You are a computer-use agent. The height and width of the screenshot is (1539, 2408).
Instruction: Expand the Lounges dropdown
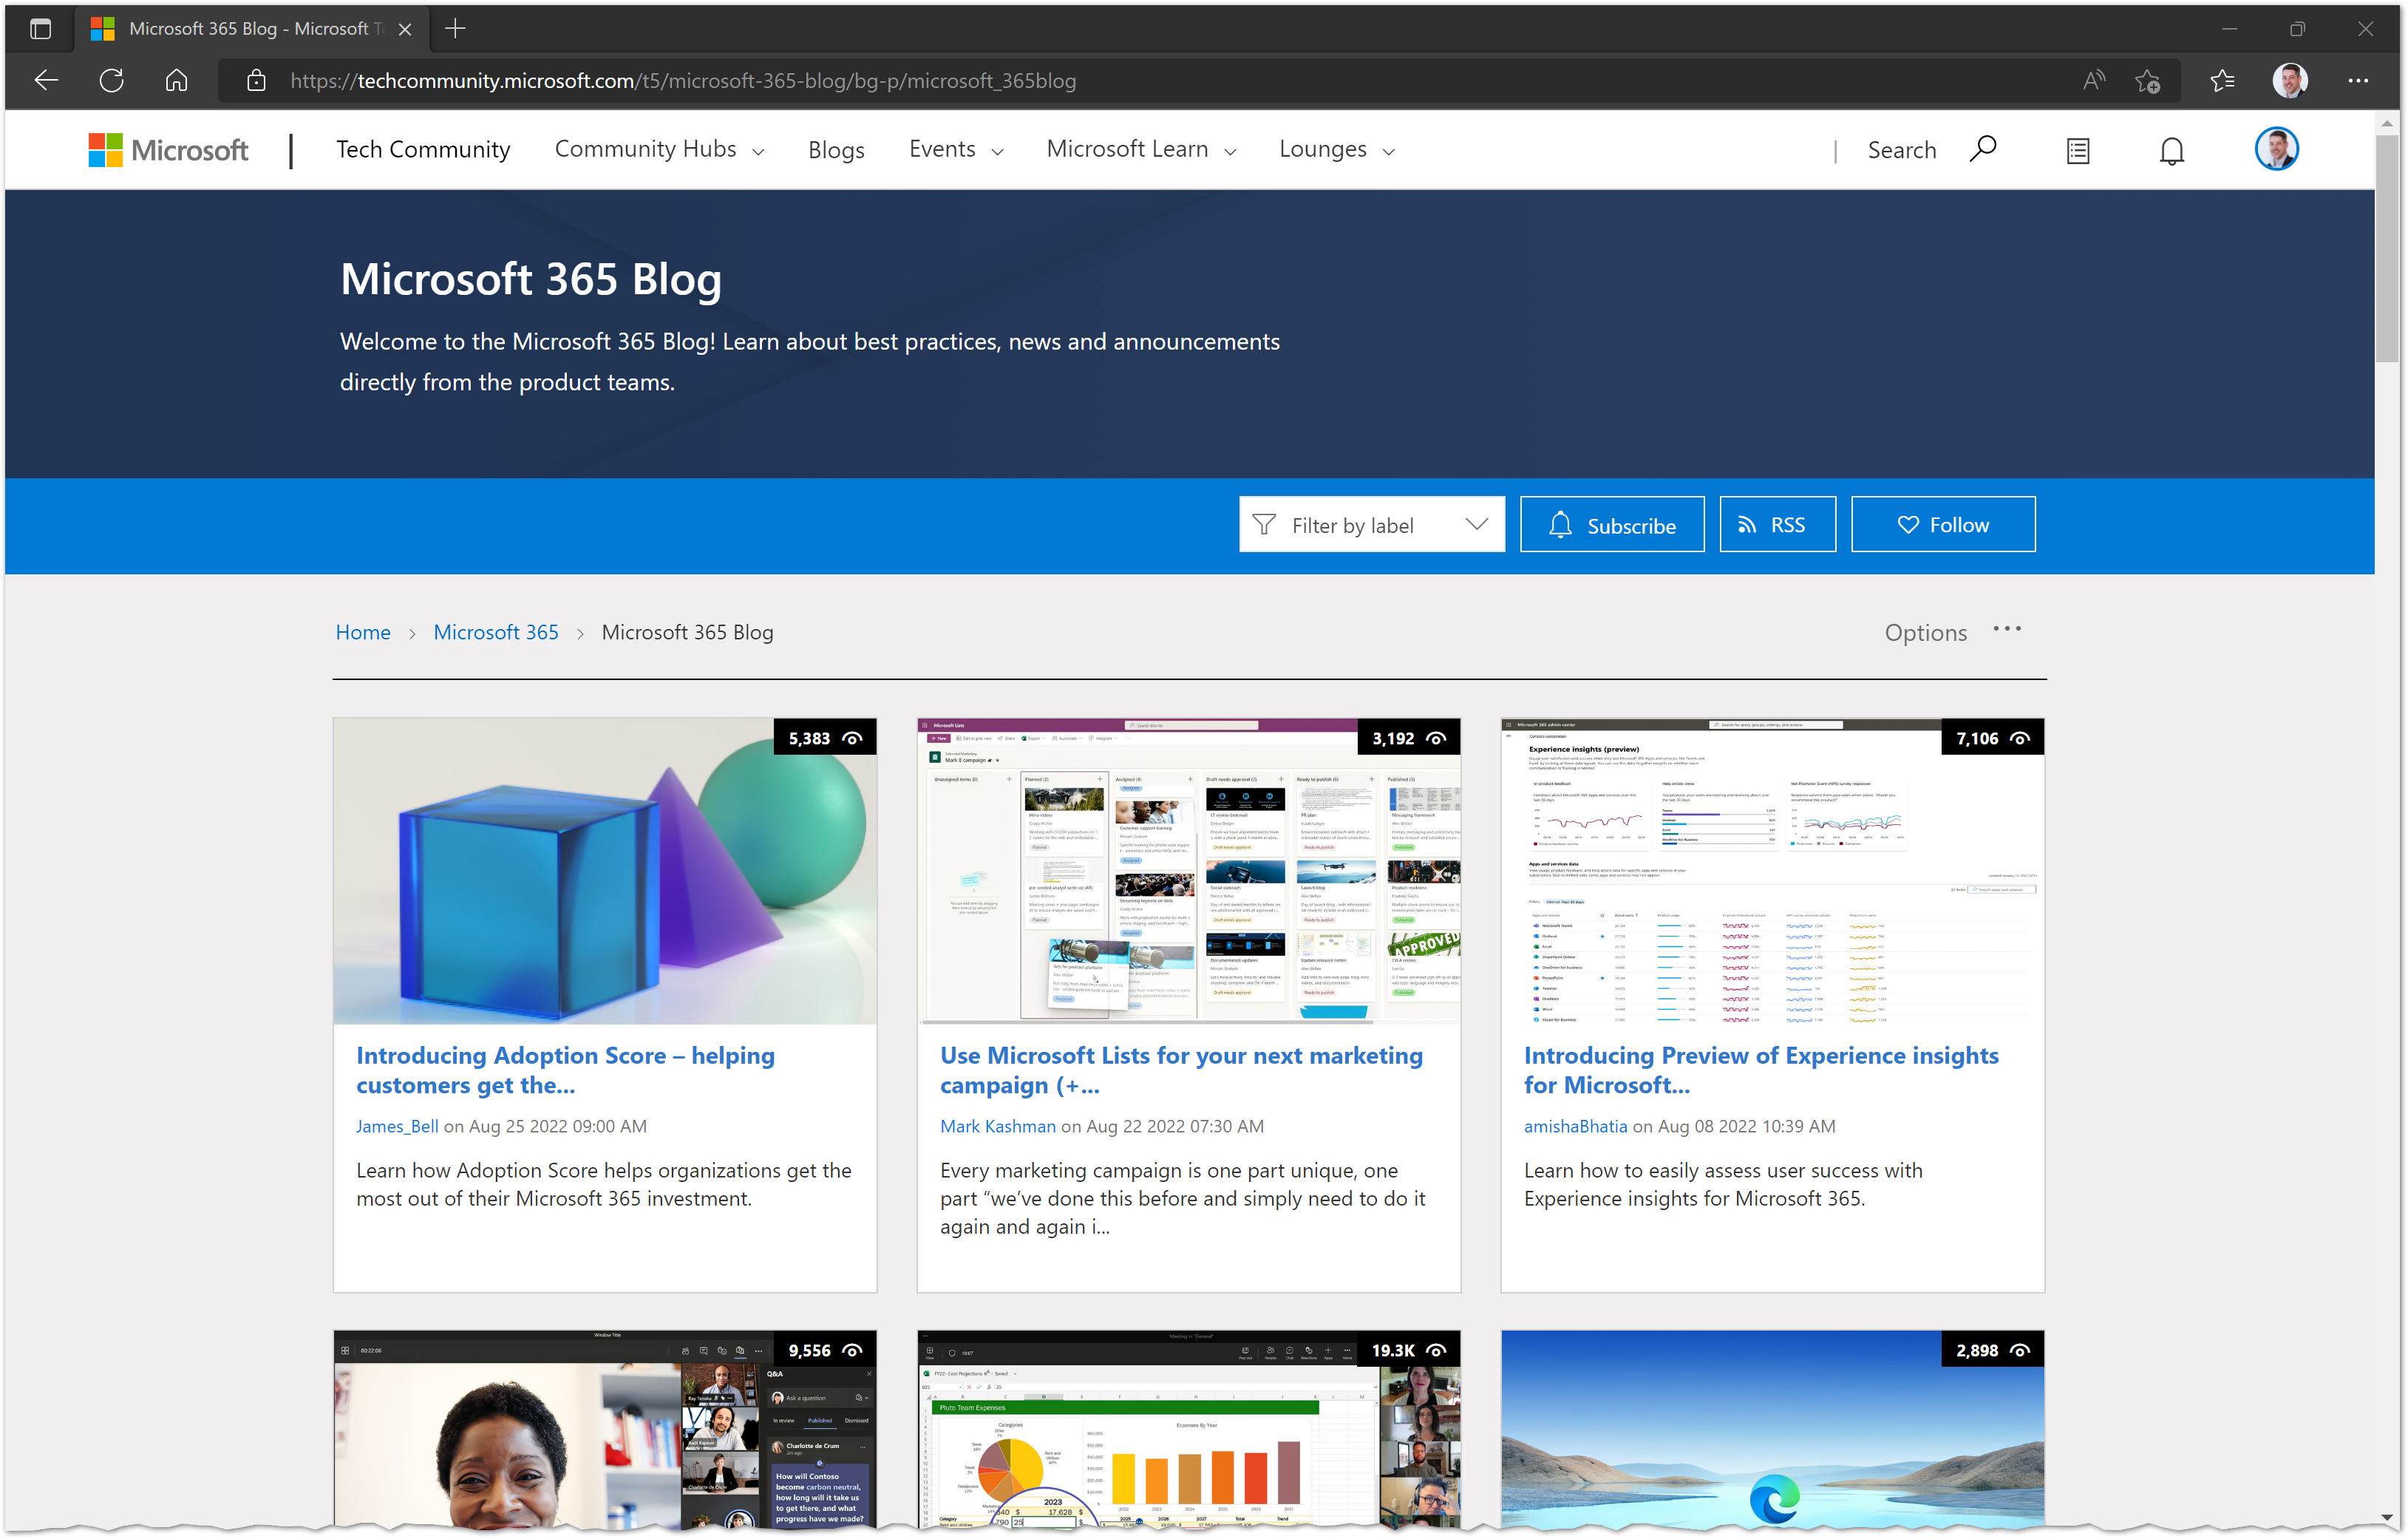point(1336,149)
